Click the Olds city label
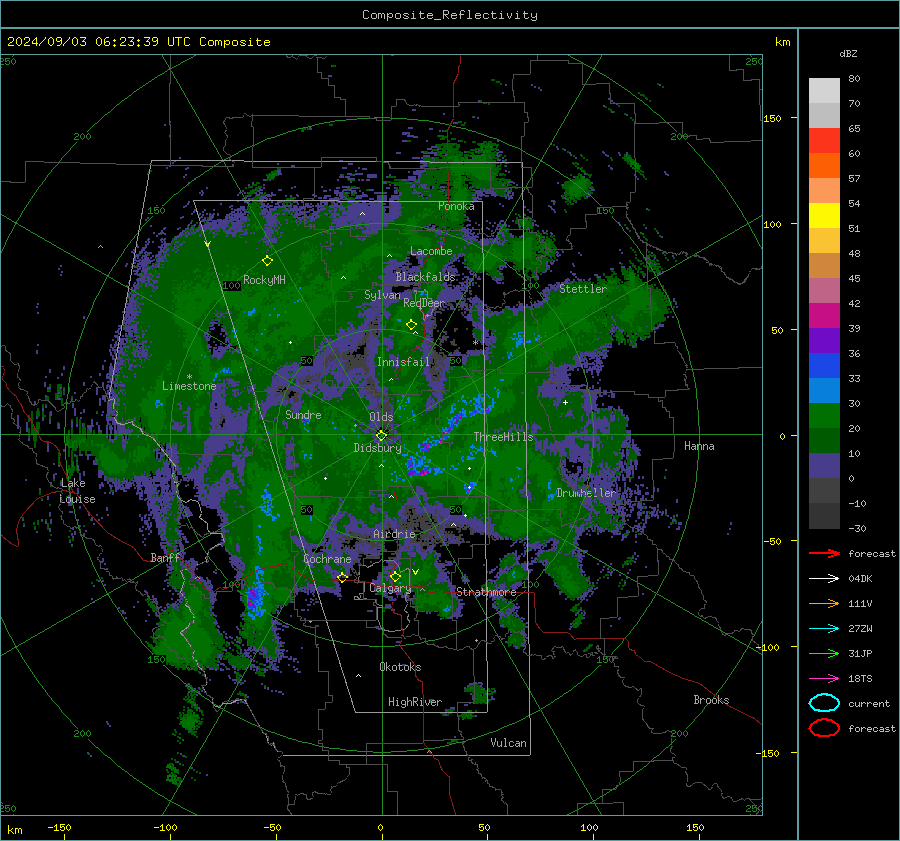Screen dimensions: 900x841 click(x=381, y=417)
